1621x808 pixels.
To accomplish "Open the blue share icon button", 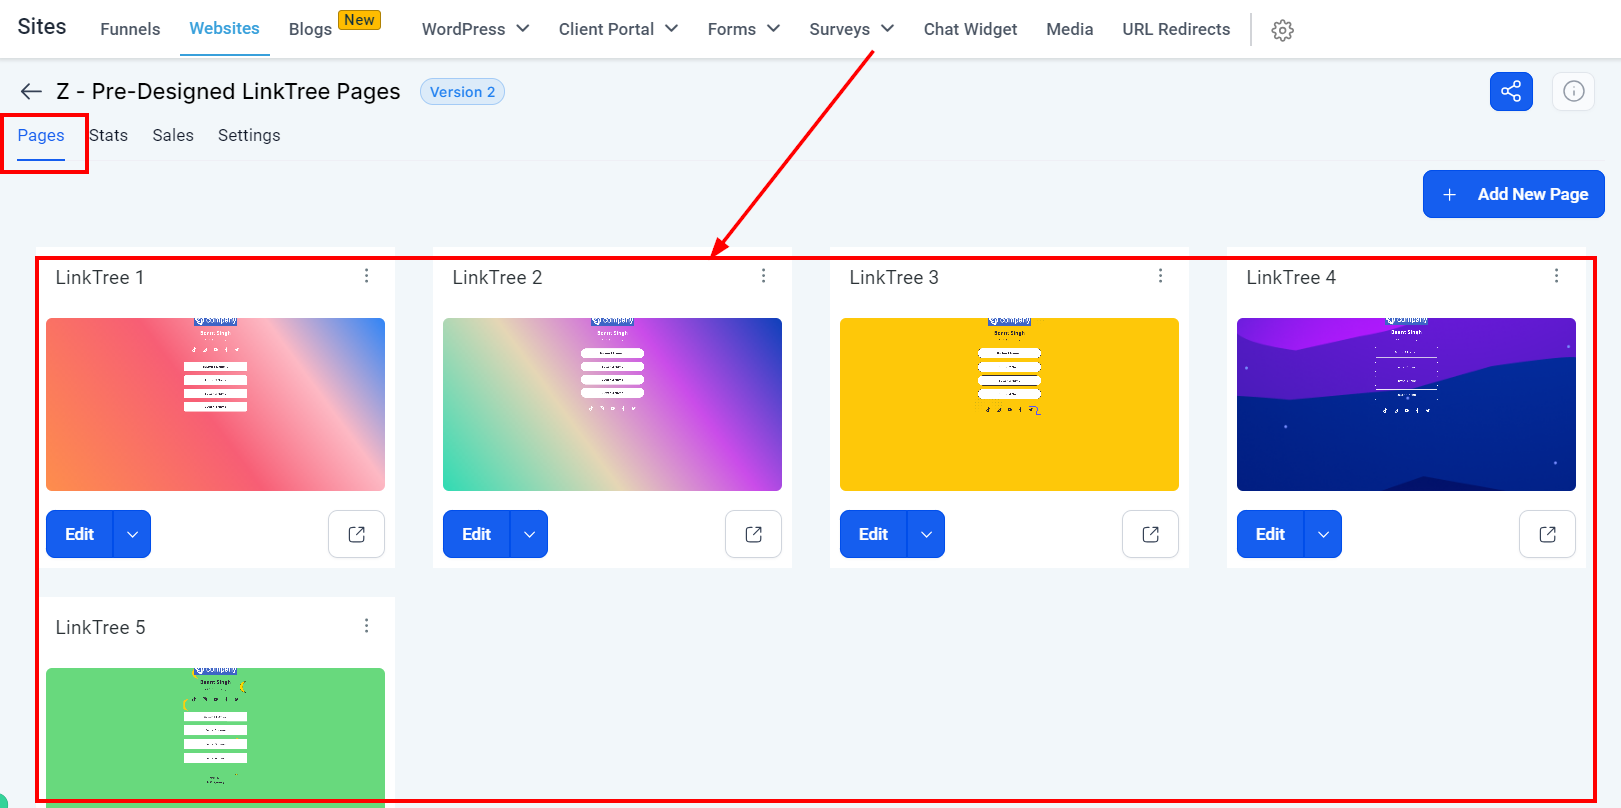I will pyautogui.click(x=1511, y=92).
